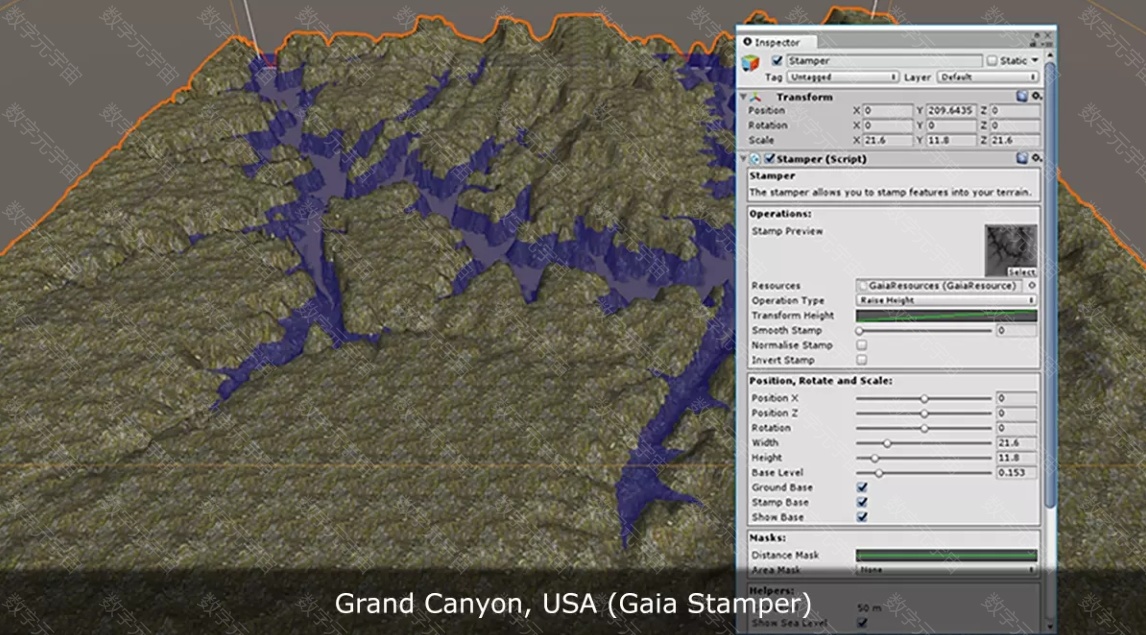
Task: Adjust the Base Level slider
Action: (x=925, y=473)
